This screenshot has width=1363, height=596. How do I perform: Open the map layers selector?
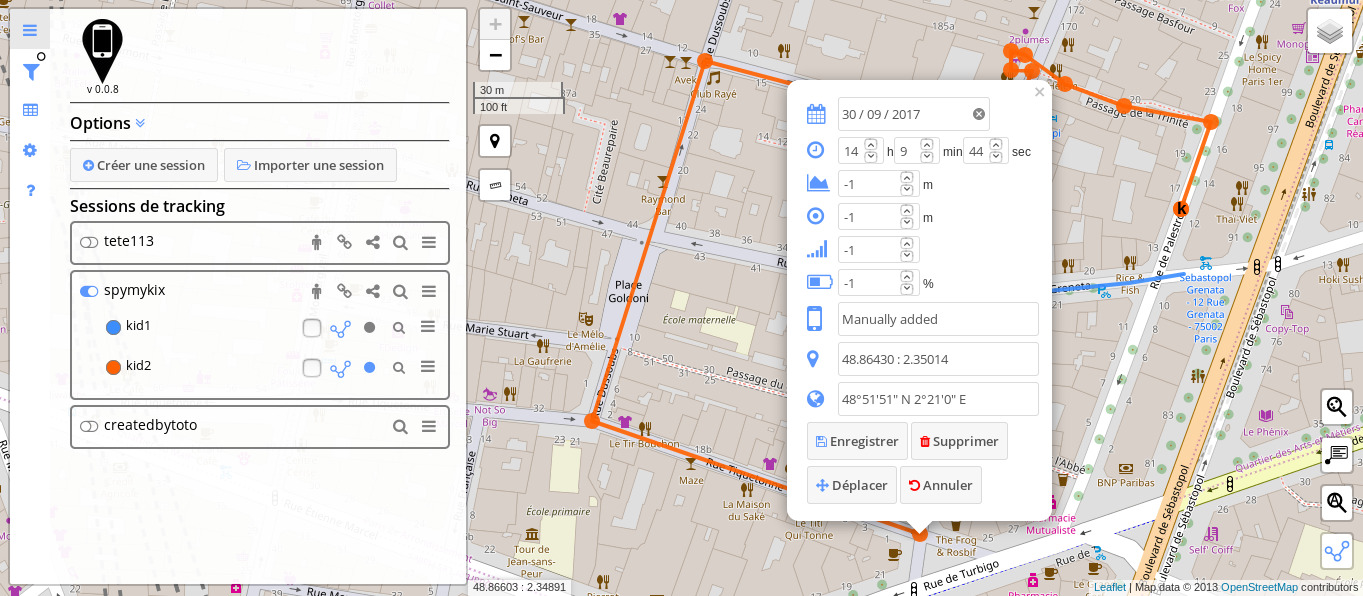(1330, 32)
